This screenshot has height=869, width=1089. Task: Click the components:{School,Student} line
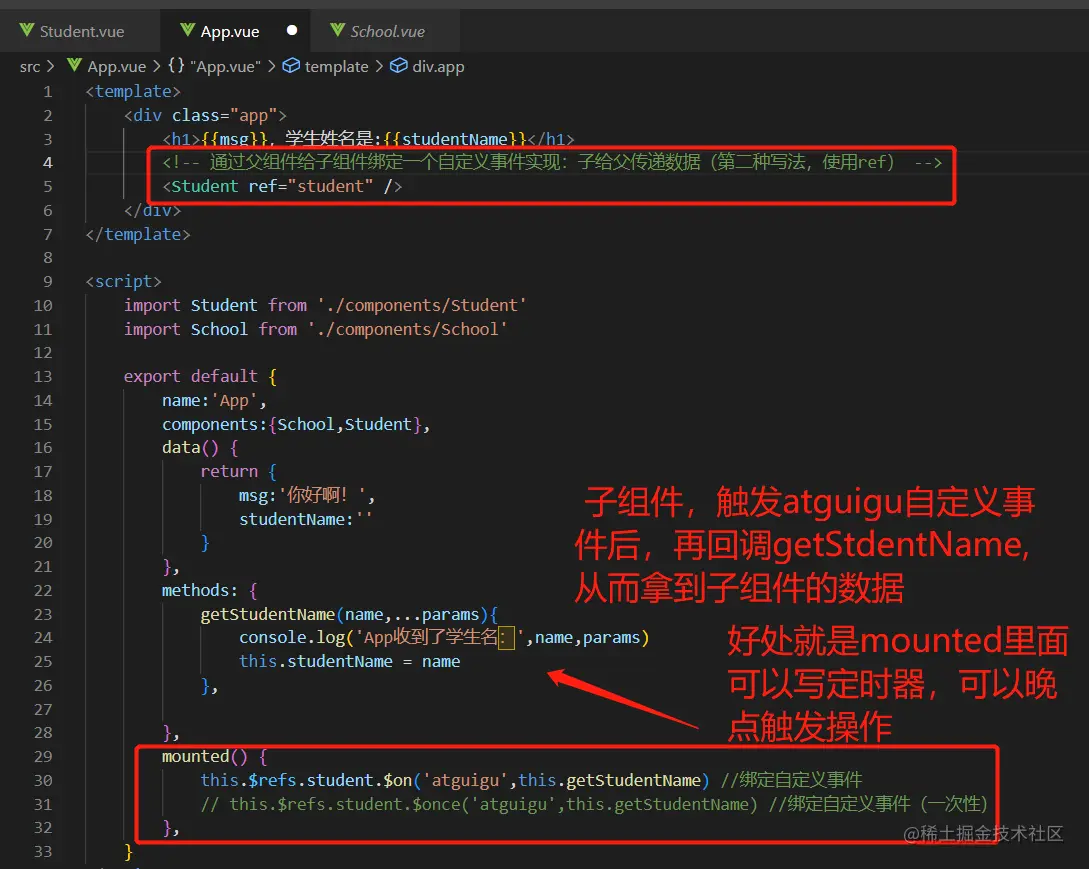(x=296, y=424)
